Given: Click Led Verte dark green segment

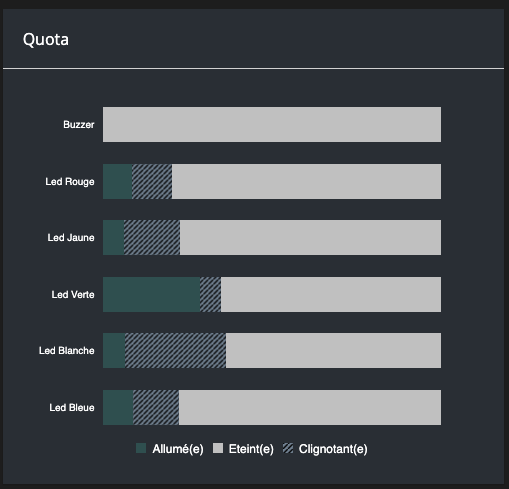Looking at the screenshot, I should (x=151, y=294).
